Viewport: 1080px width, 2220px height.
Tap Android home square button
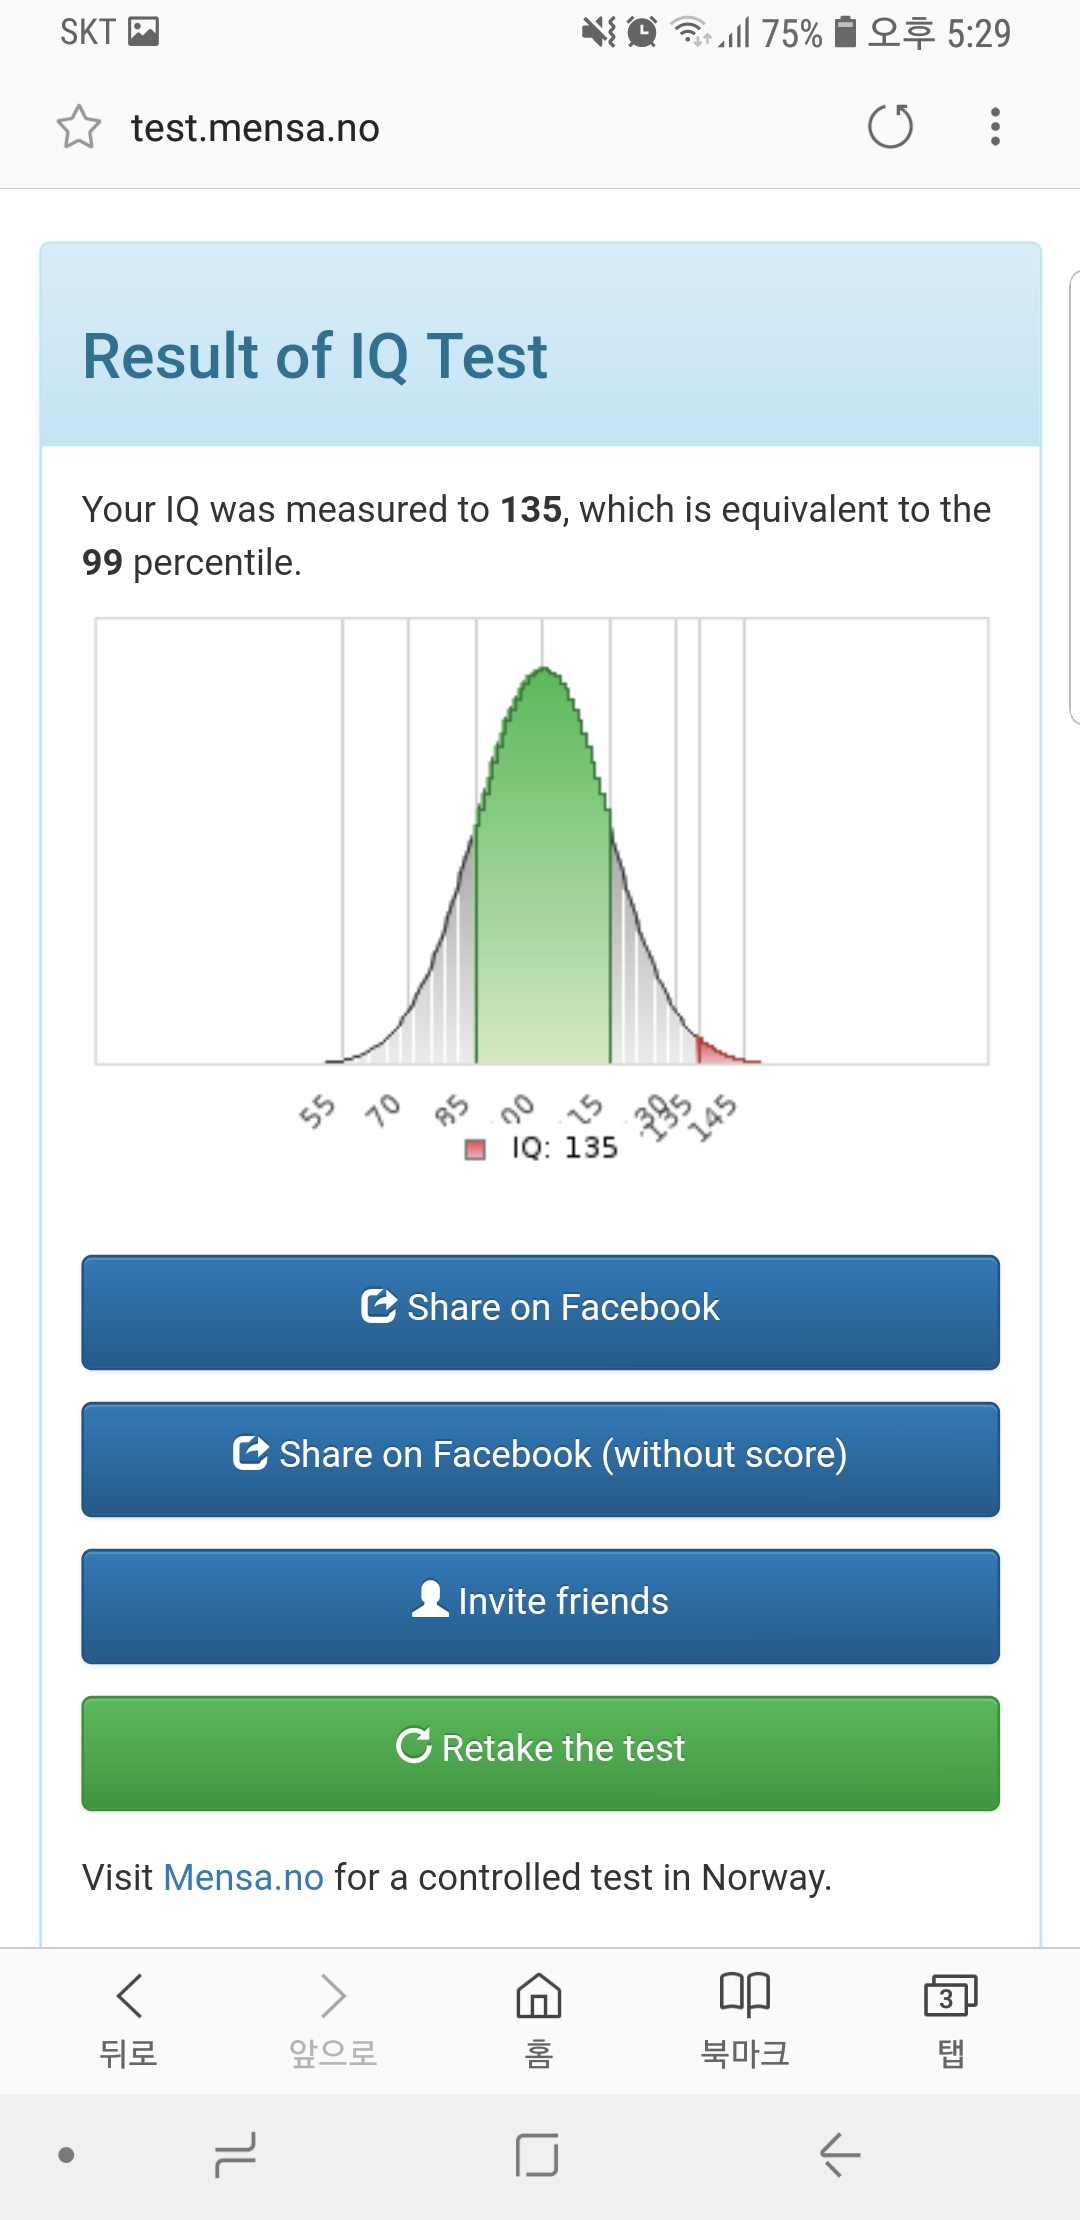pyautogui.click(x=537, y=2155)
